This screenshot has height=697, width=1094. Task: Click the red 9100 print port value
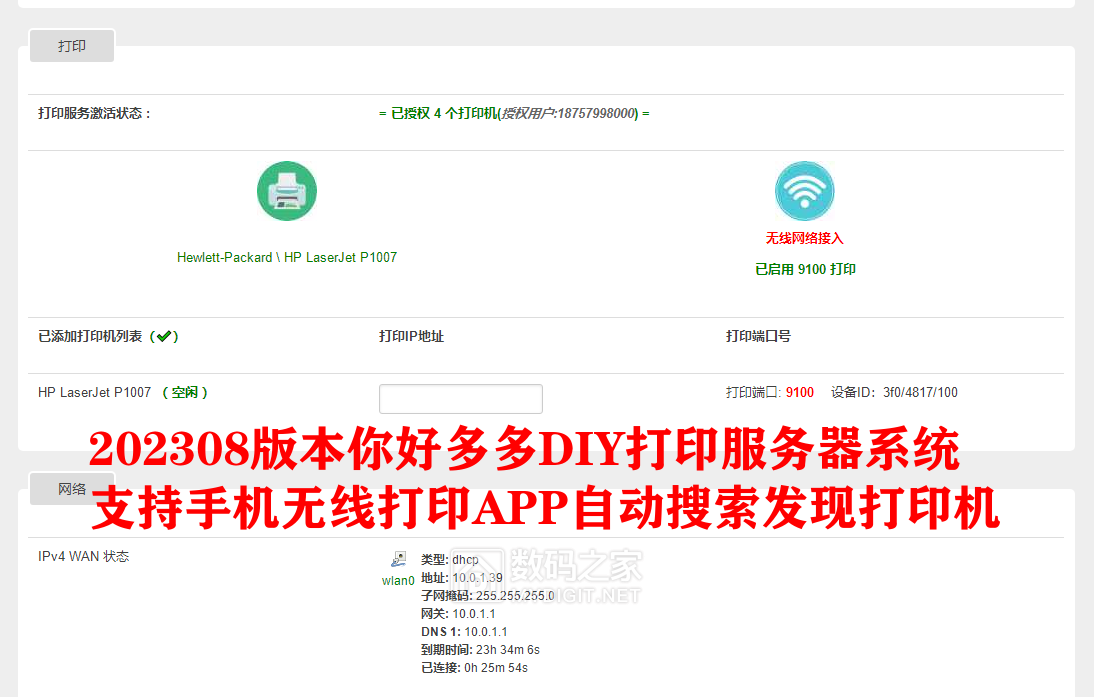[x=800, y=393]
